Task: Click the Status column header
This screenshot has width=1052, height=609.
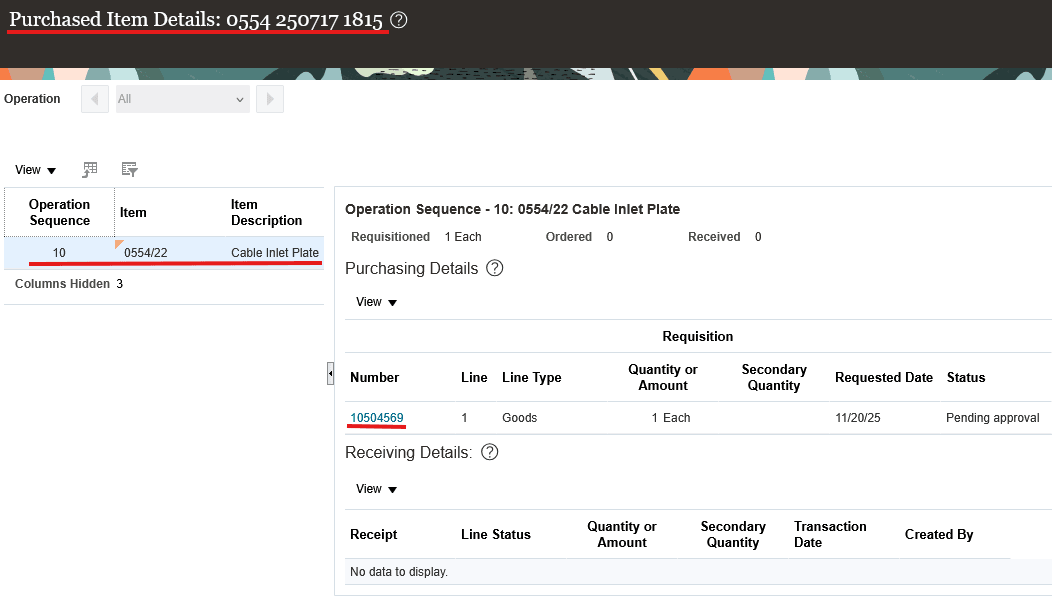Action: click(x=966, y=378)
